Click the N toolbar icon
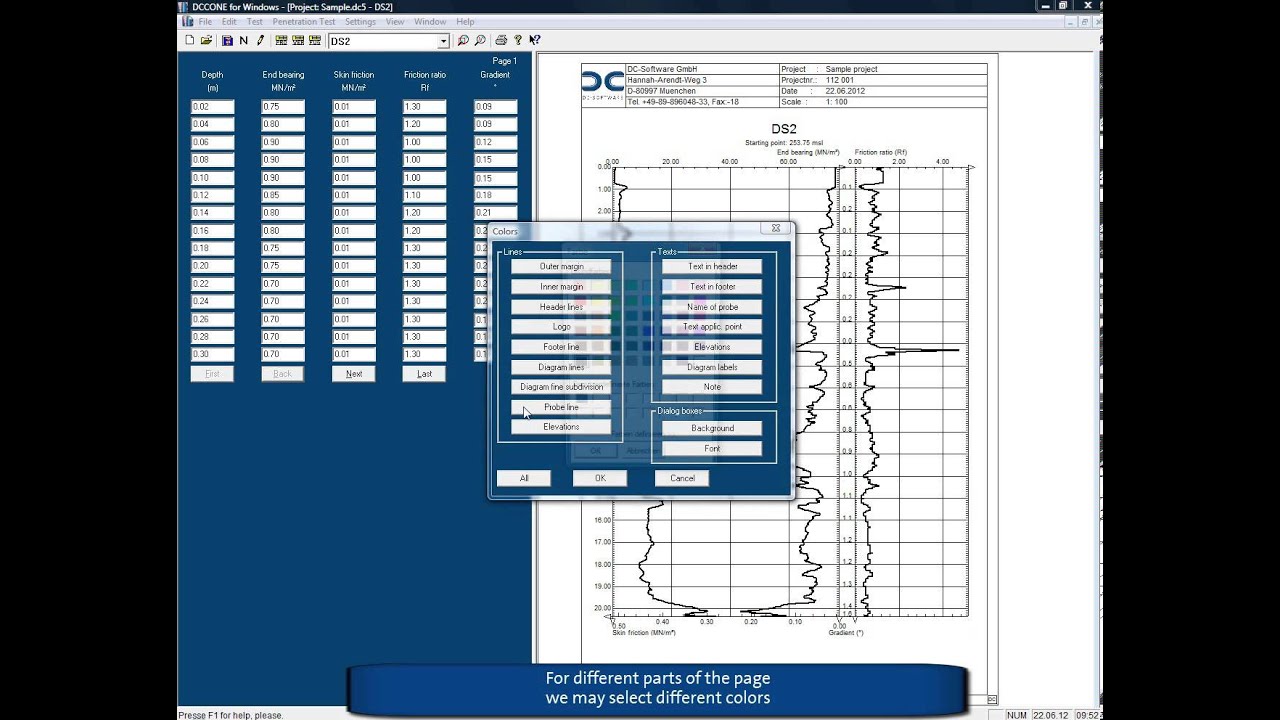This screenshot has height=720, width=1280. pos(243,41)
